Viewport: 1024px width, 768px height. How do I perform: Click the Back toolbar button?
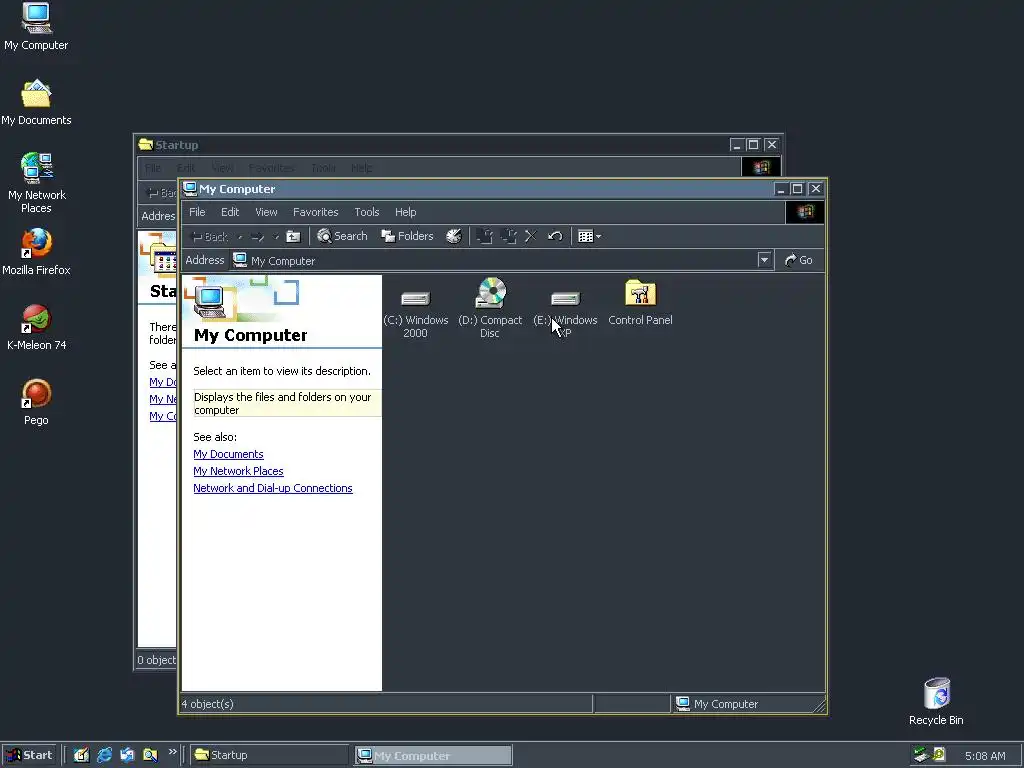[209, 236]
